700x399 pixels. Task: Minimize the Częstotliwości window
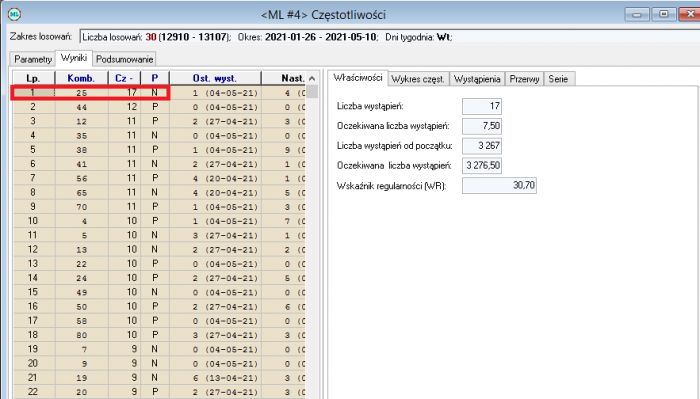[637, 14]
